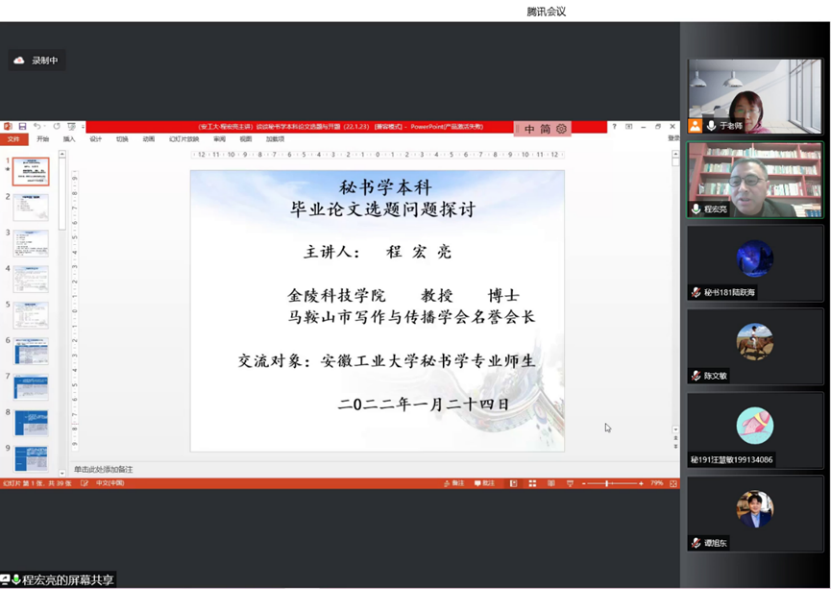Click 单击此处添加备注 notes field
This screenshot has height=589, width=831.
pos(103,469)
